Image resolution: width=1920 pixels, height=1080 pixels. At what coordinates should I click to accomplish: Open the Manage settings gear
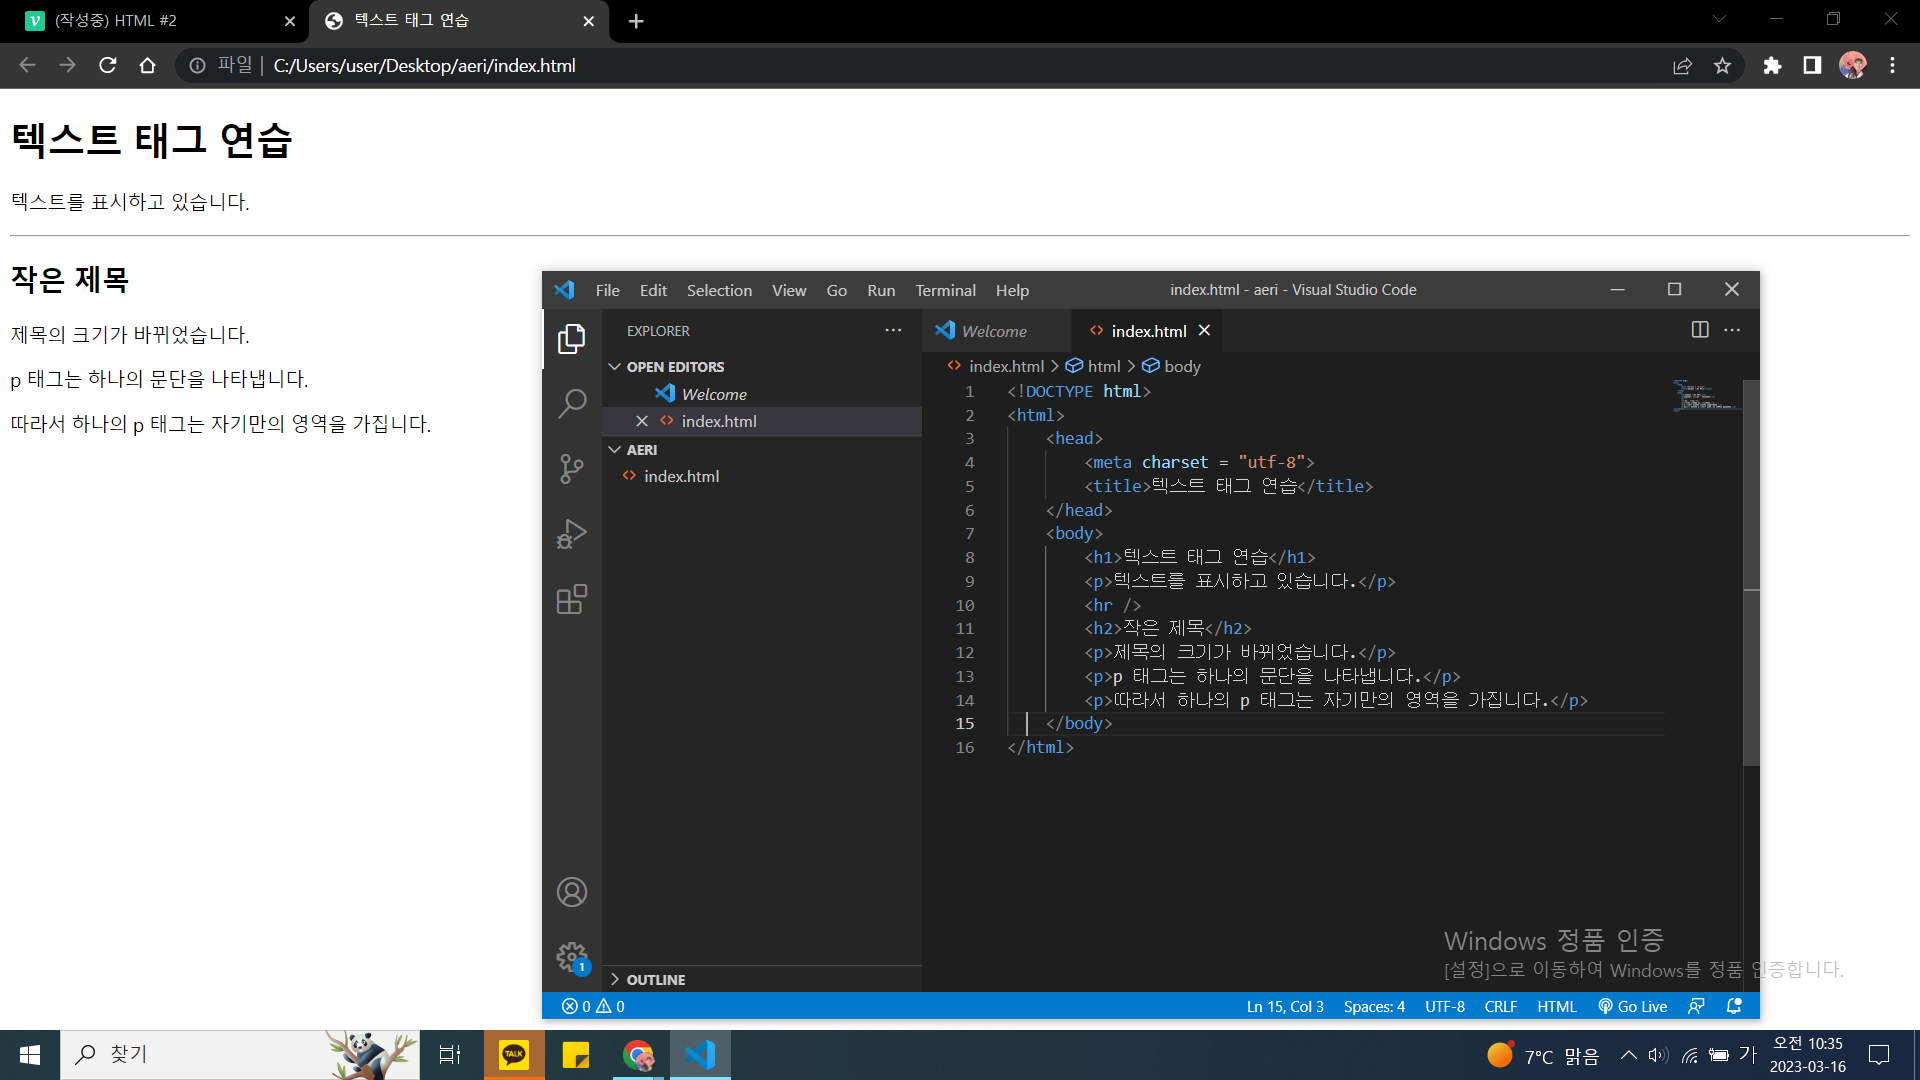pyautogui.click(x=571, y=957)
